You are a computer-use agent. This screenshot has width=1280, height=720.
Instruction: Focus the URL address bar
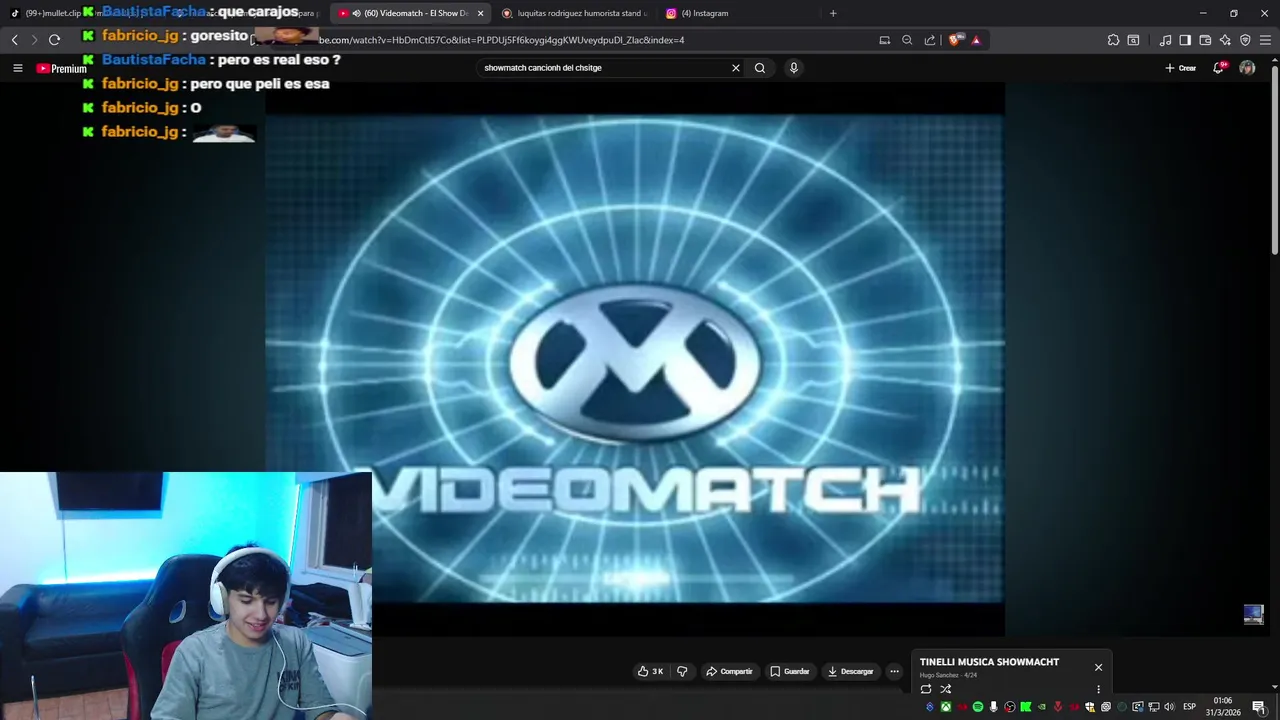point(590,40)
